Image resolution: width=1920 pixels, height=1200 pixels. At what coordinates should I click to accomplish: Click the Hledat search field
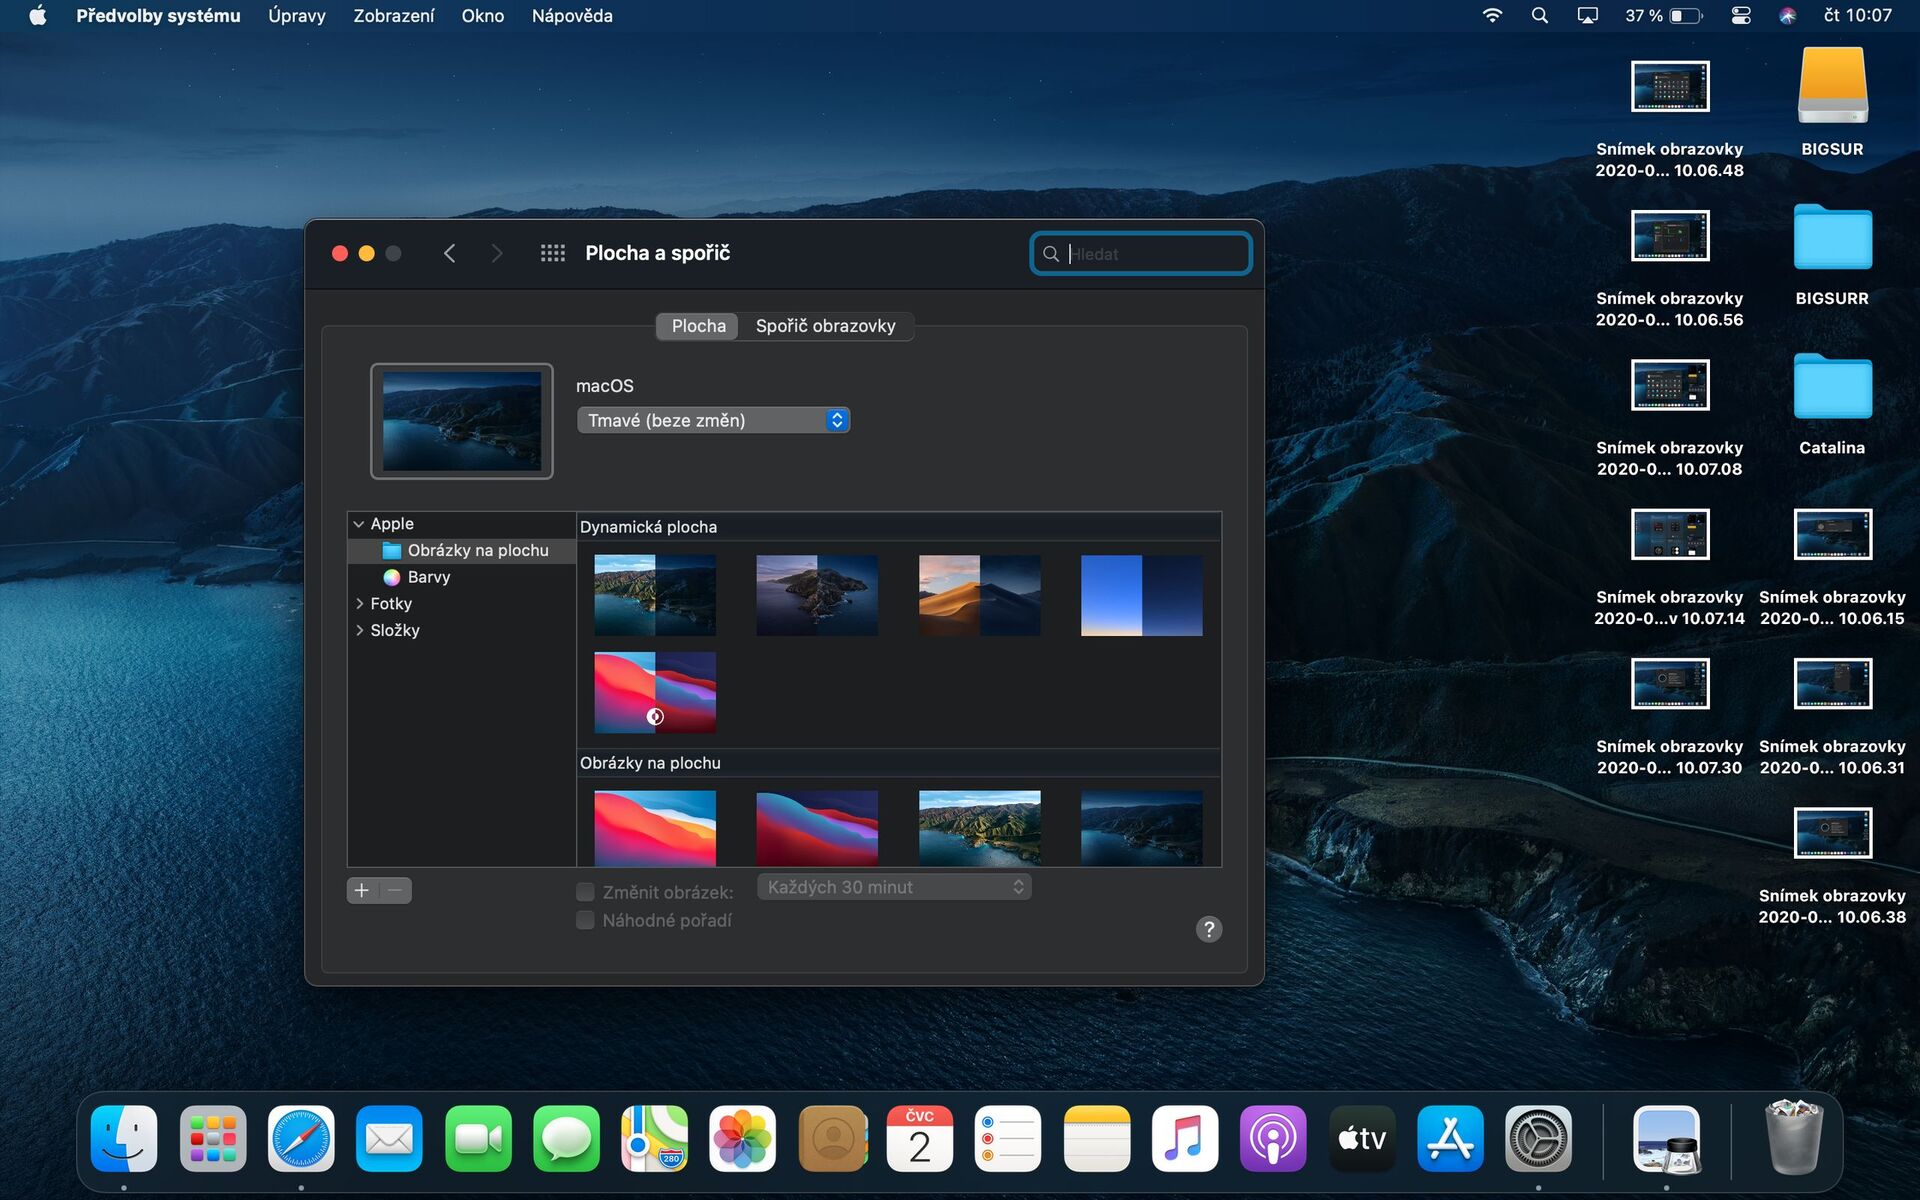tap(1141, 254)
